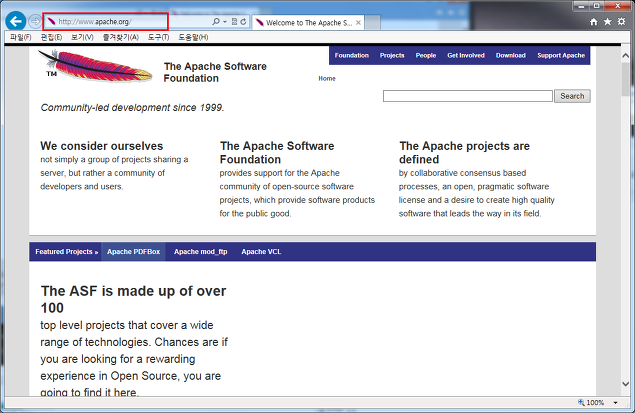This screenshot has height=413, width=635.
Task: Click the site search text field
Action: (468, 96)
